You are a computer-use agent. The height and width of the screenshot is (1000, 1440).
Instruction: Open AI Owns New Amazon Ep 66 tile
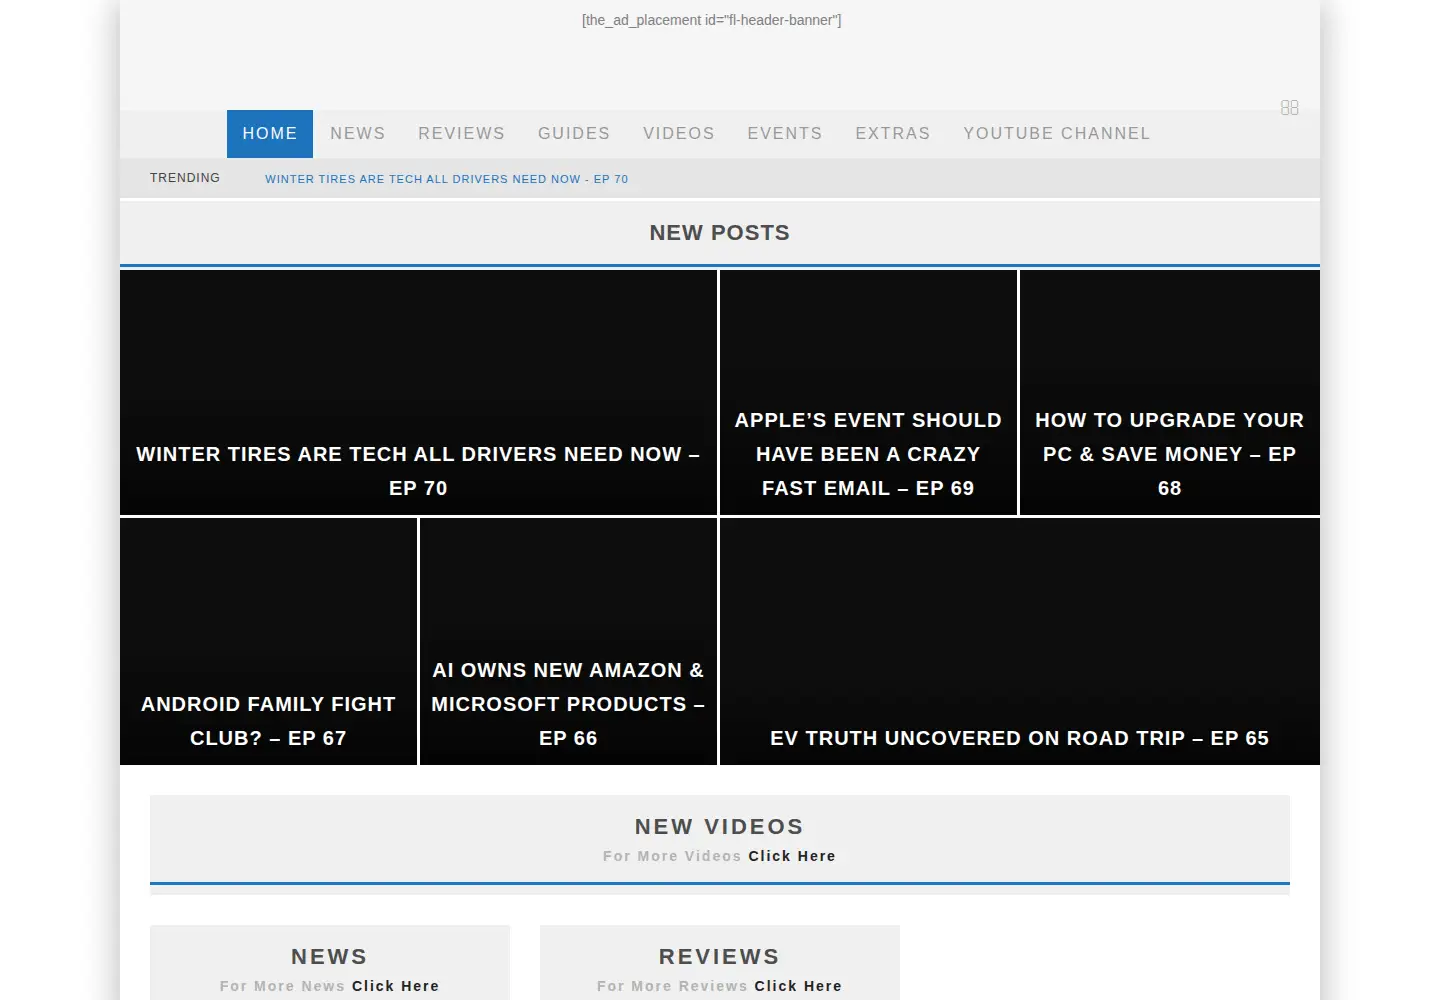568,641
